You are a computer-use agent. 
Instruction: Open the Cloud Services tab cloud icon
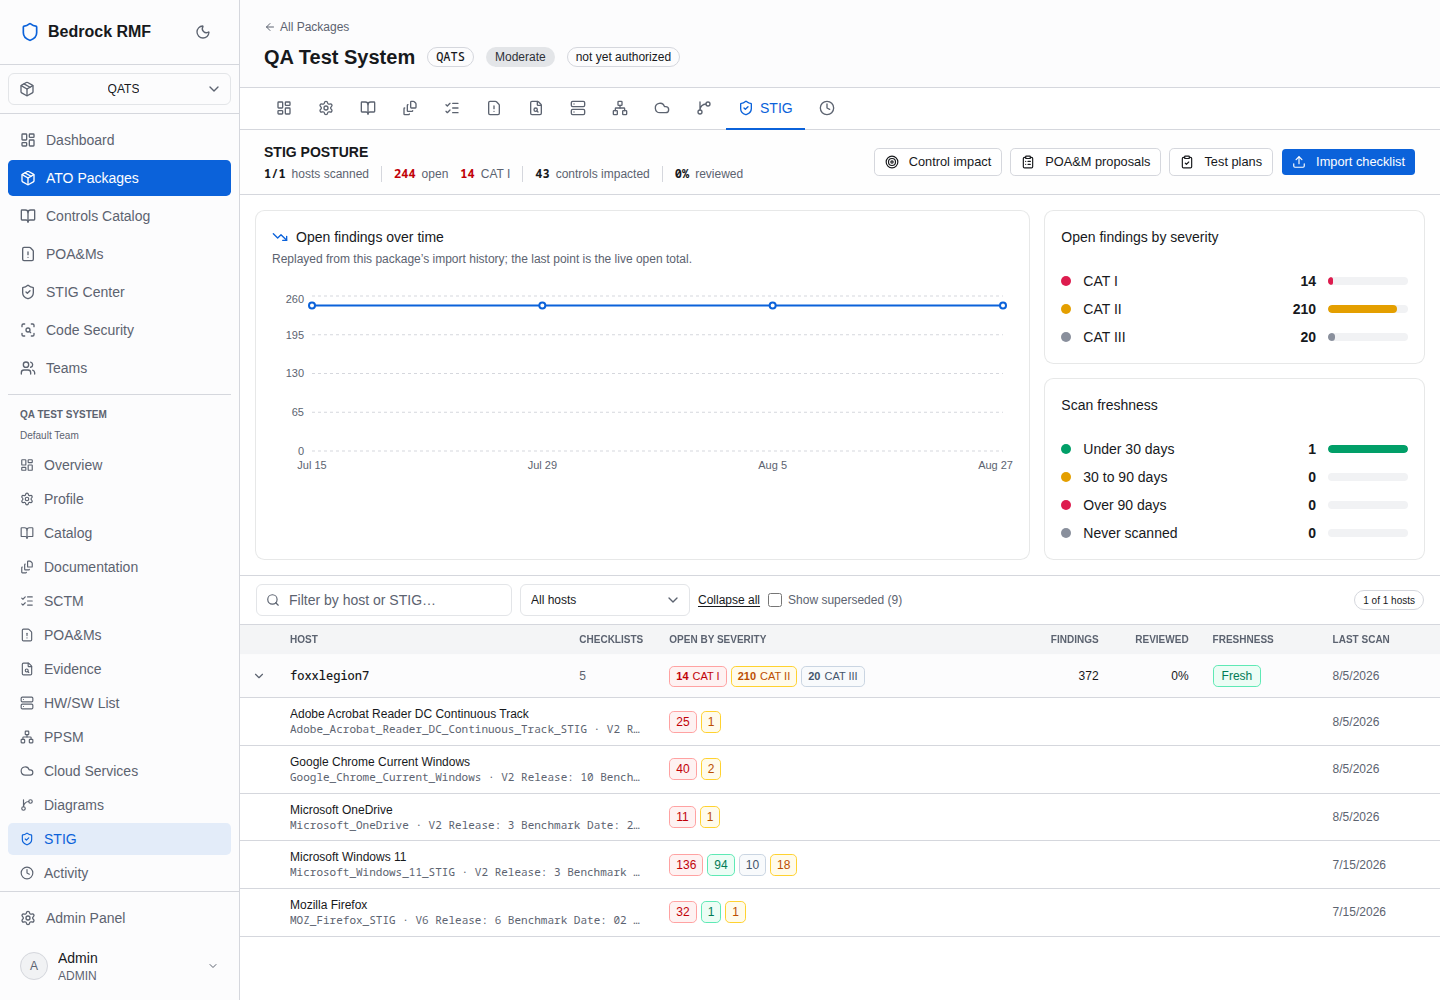(662, 108)
